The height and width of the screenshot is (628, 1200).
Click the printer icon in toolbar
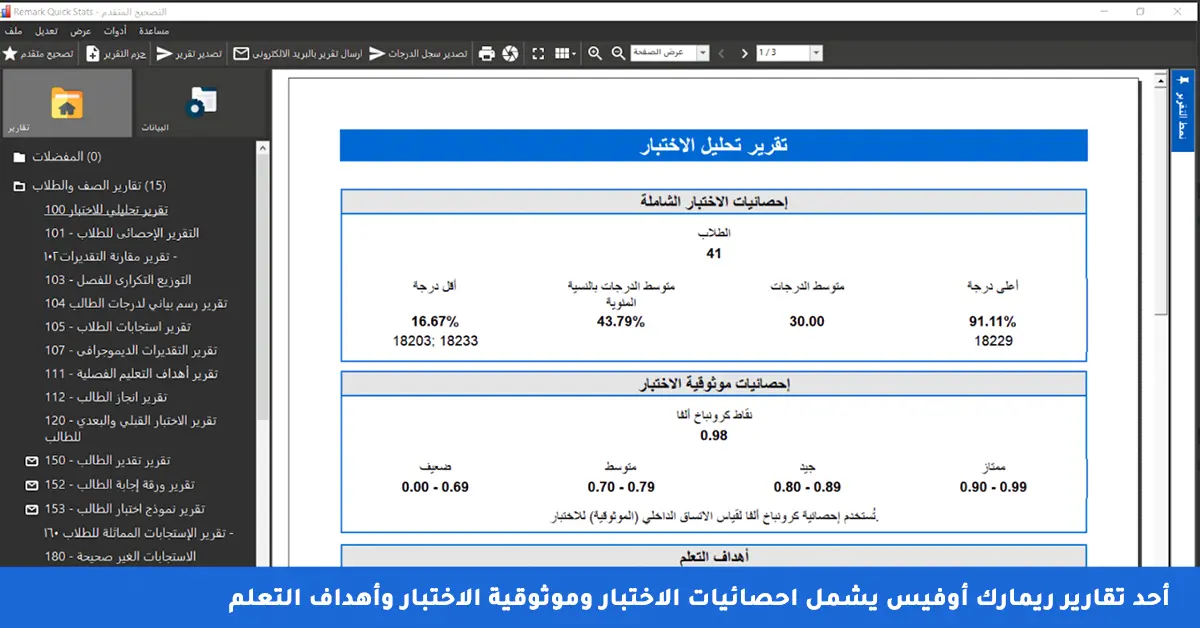pyautogui.click(x=487, y=53)
